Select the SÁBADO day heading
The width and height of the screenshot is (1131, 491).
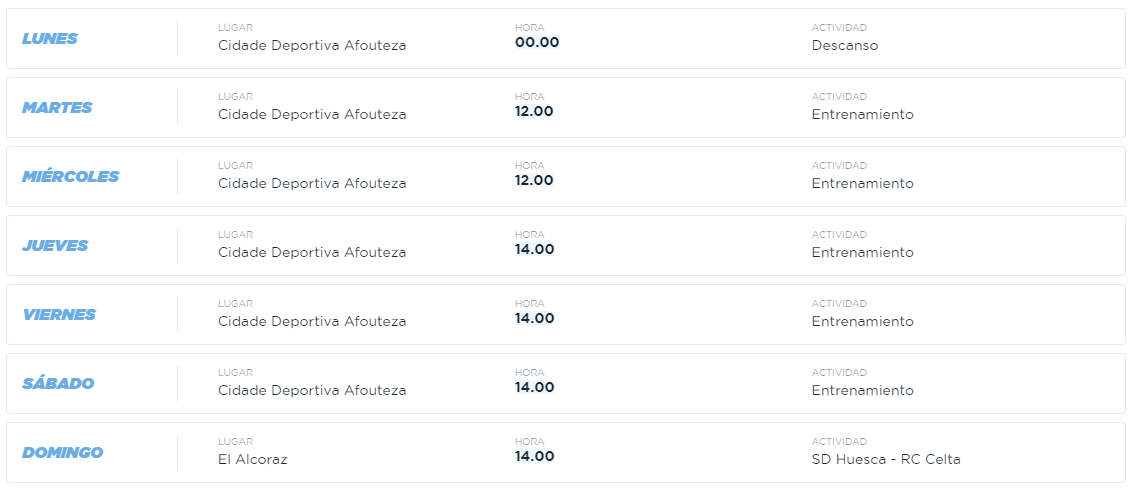pos(58,384)
